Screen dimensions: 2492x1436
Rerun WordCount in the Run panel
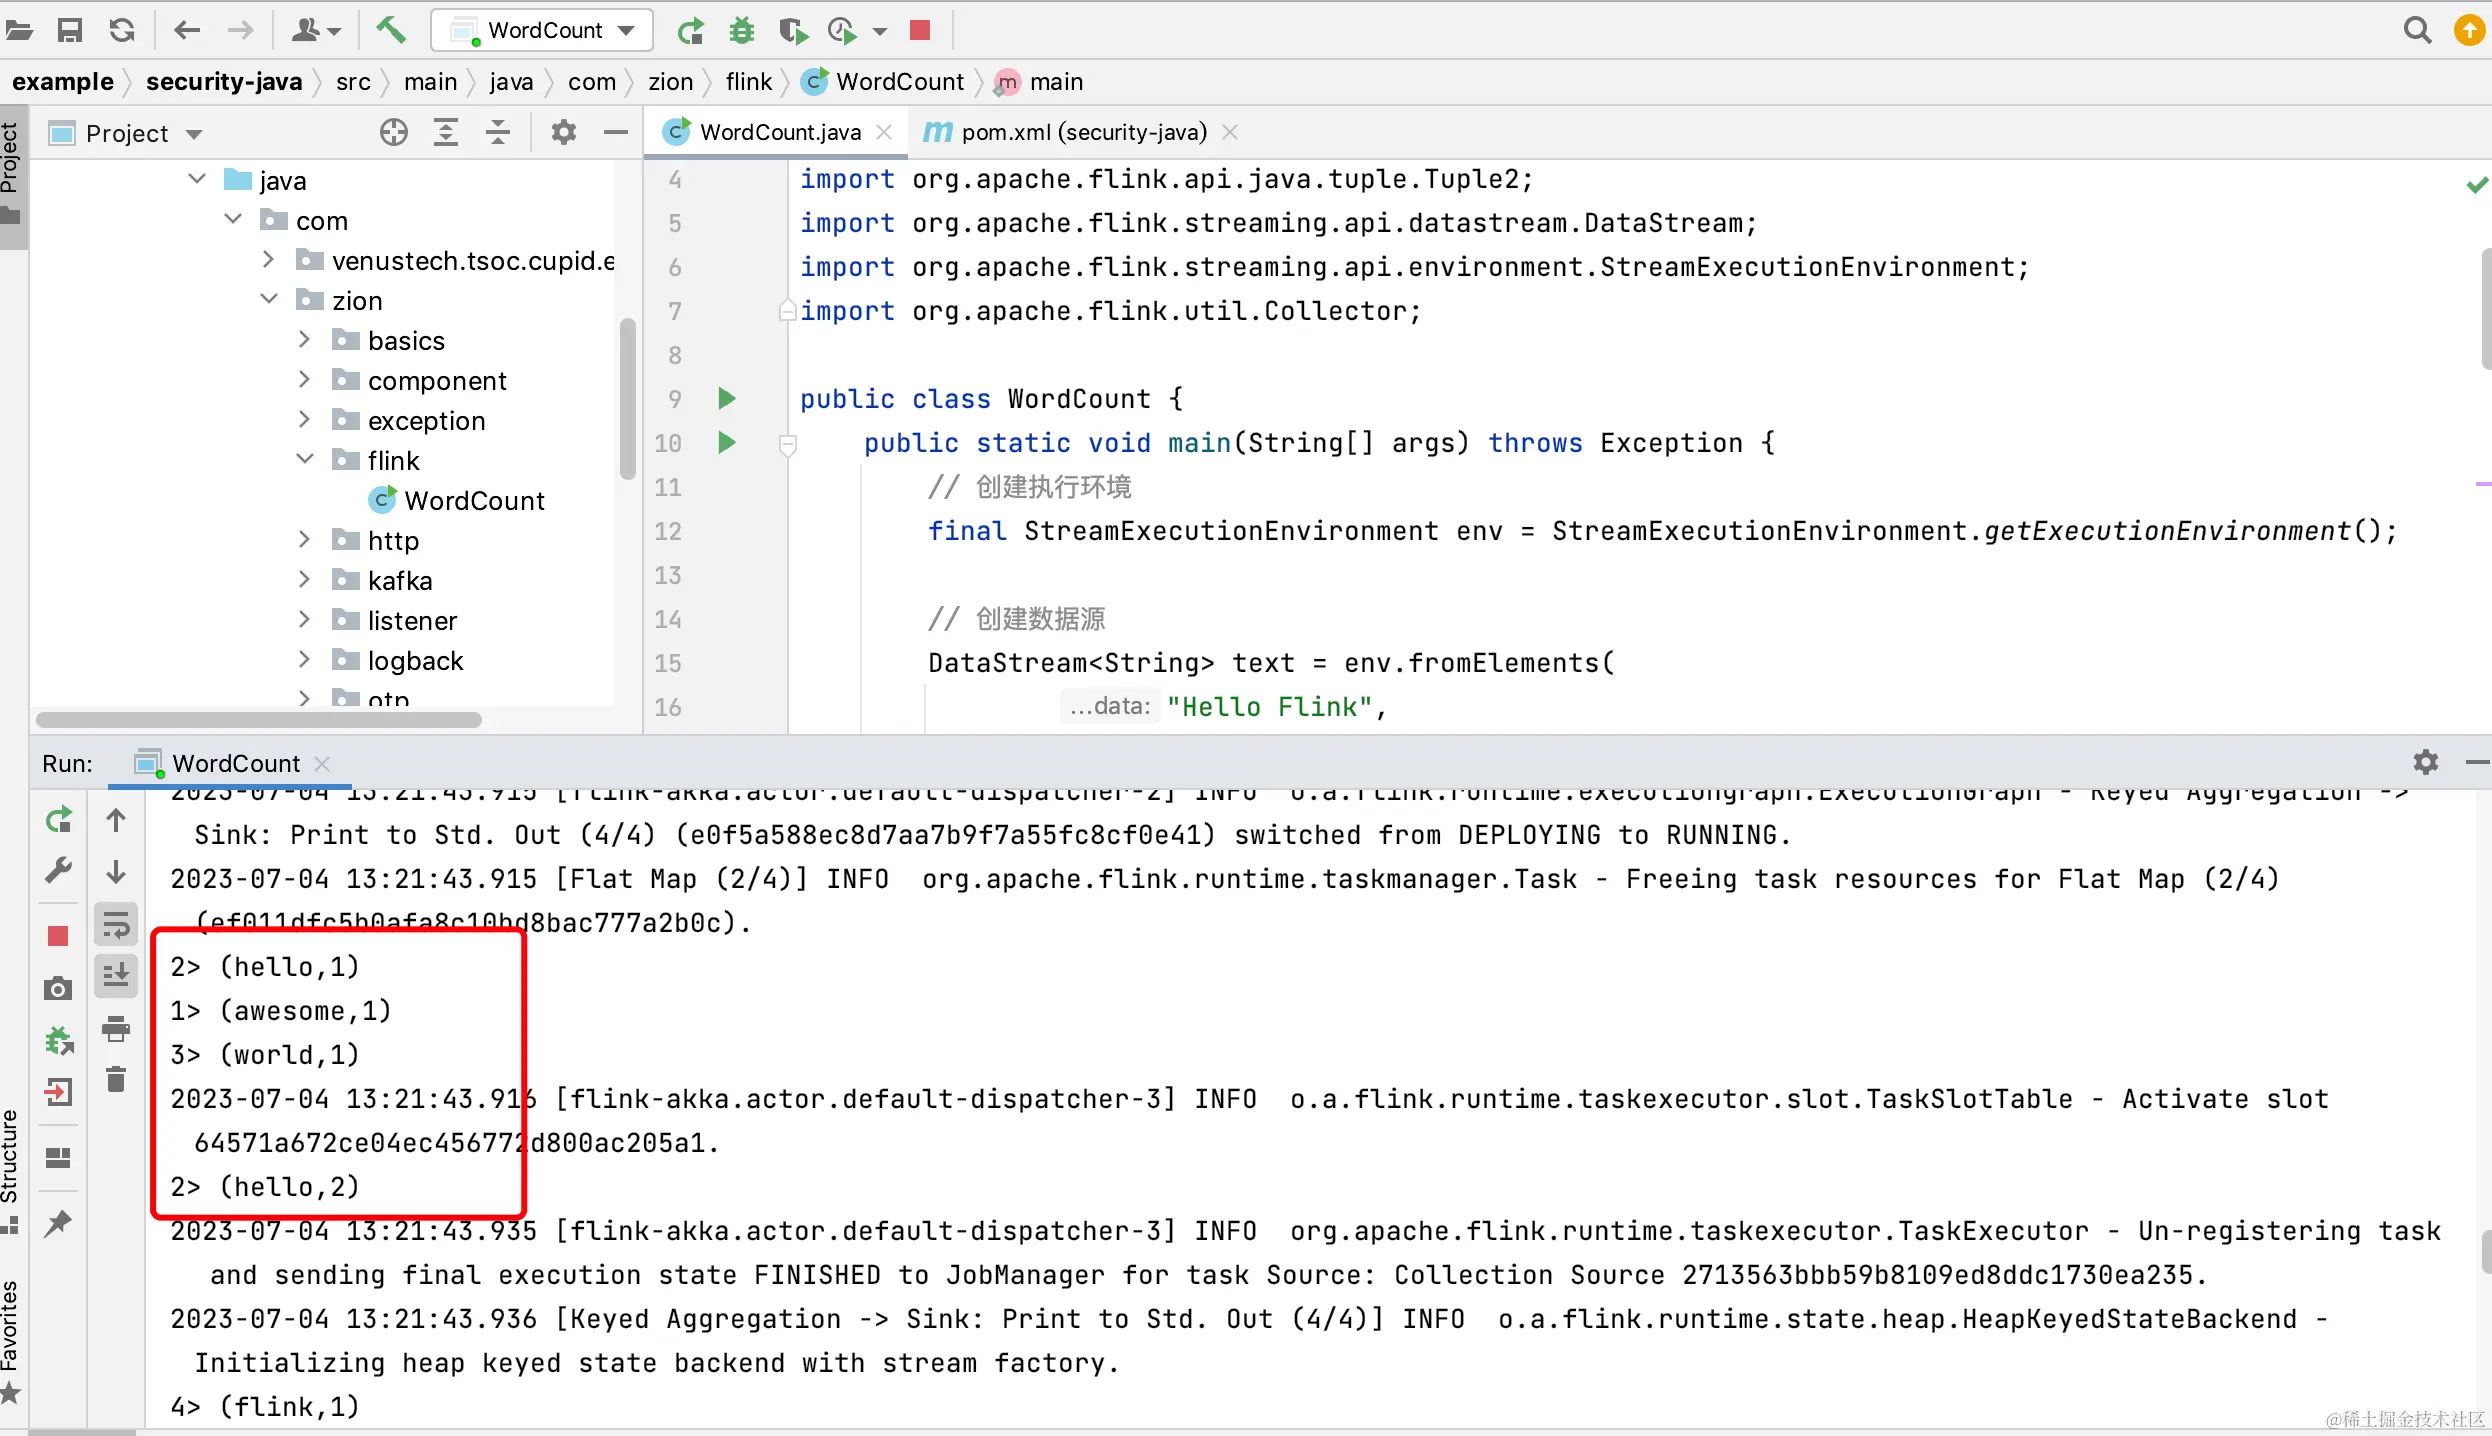(59, 820)
